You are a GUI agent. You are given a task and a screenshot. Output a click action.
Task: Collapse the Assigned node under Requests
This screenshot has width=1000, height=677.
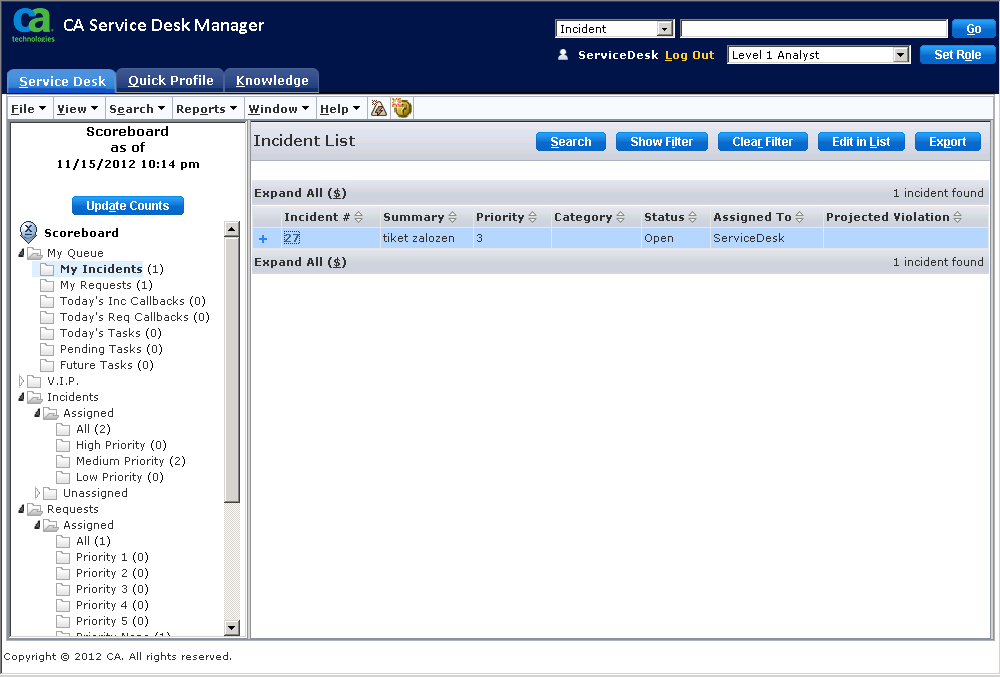[x=37, y=525]
